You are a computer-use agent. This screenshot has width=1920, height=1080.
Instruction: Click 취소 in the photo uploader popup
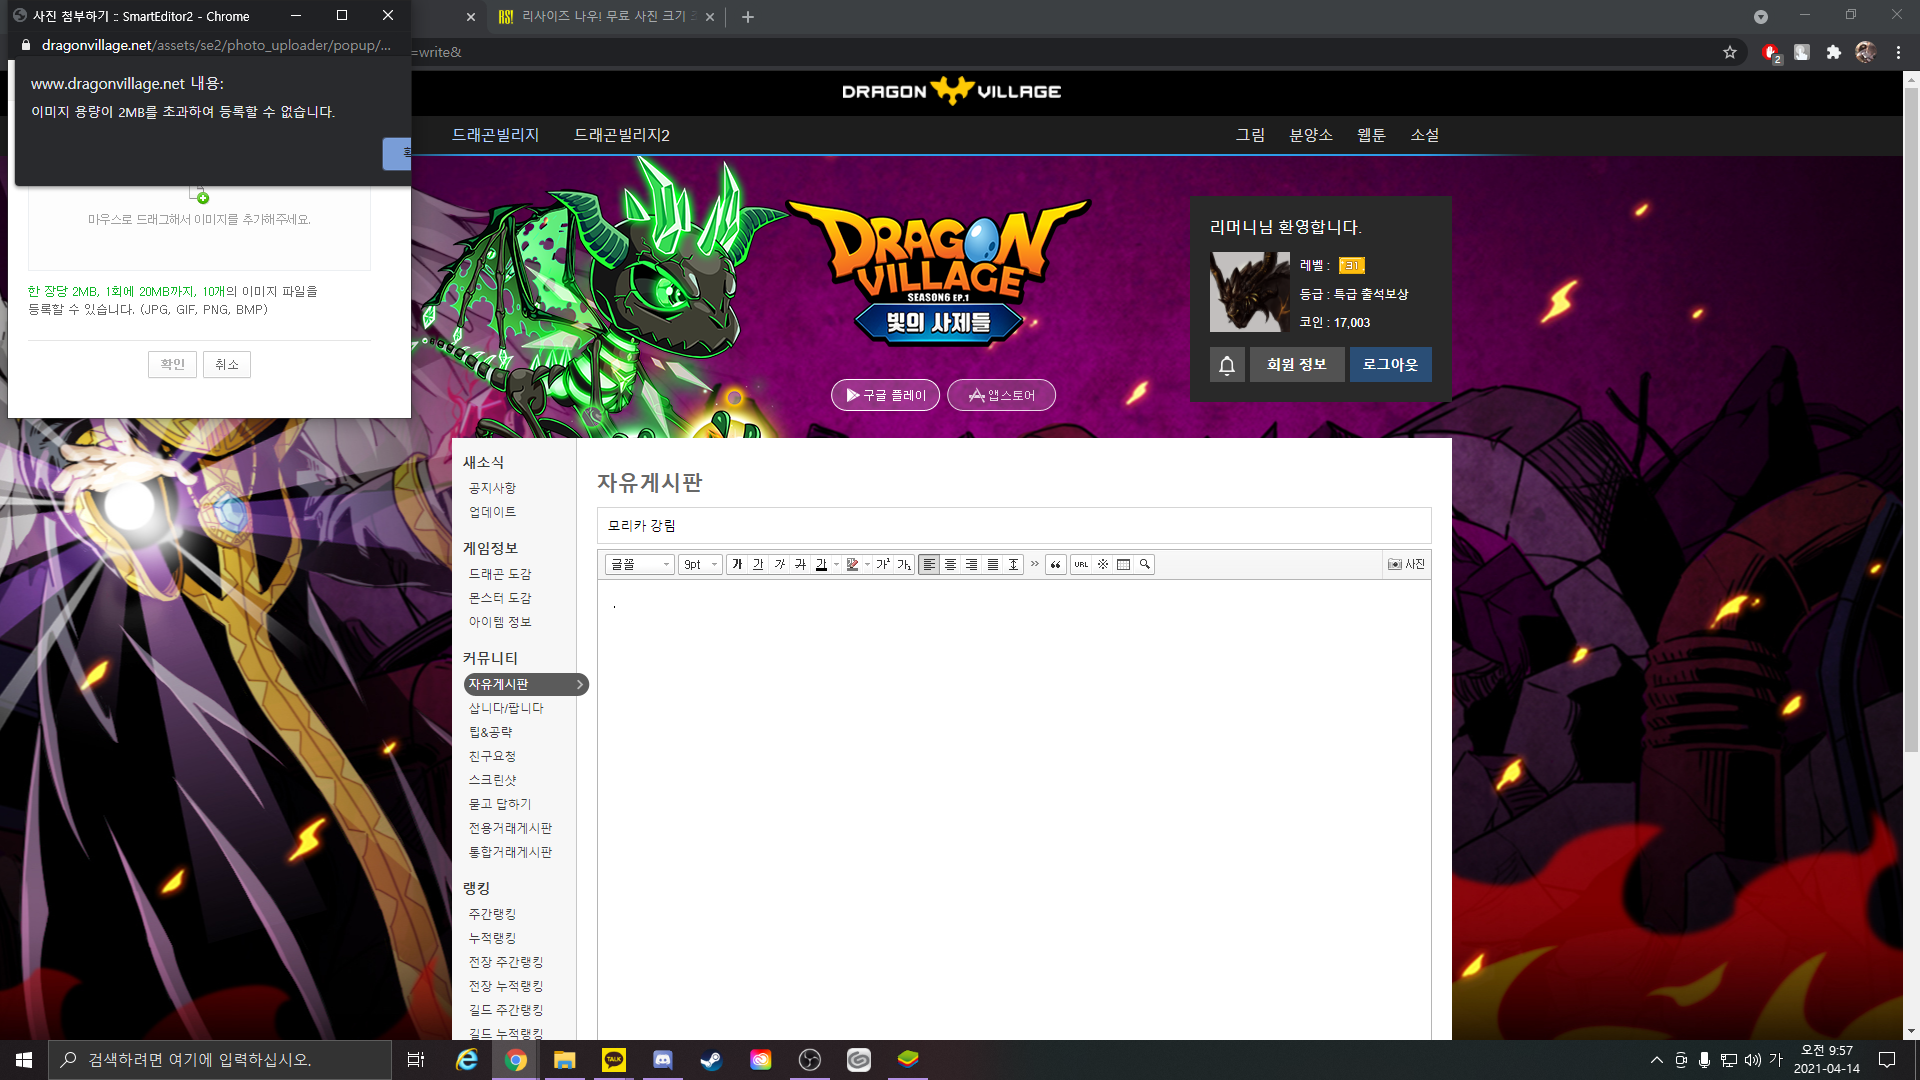coord(227,364)
